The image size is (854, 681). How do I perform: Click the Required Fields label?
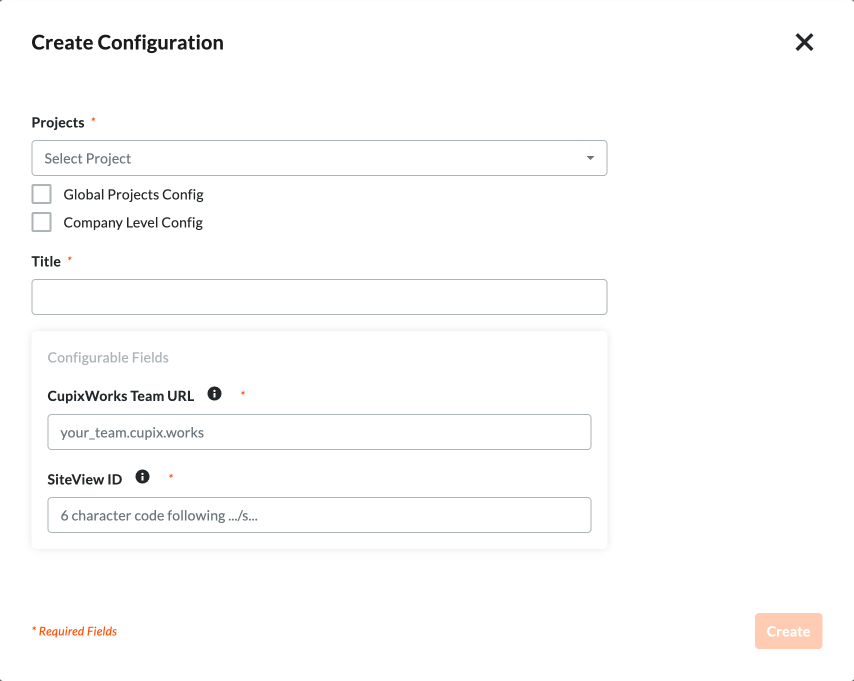(74, 631)
